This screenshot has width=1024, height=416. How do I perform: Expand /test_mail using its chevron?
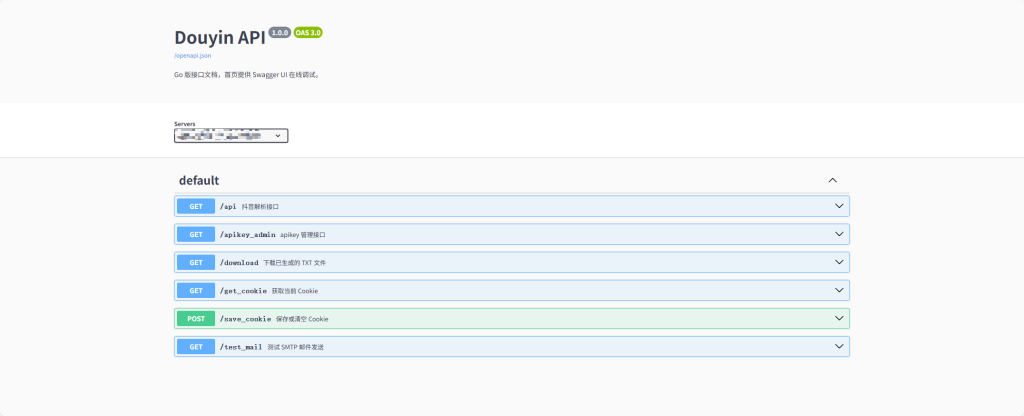click(839, 346)
